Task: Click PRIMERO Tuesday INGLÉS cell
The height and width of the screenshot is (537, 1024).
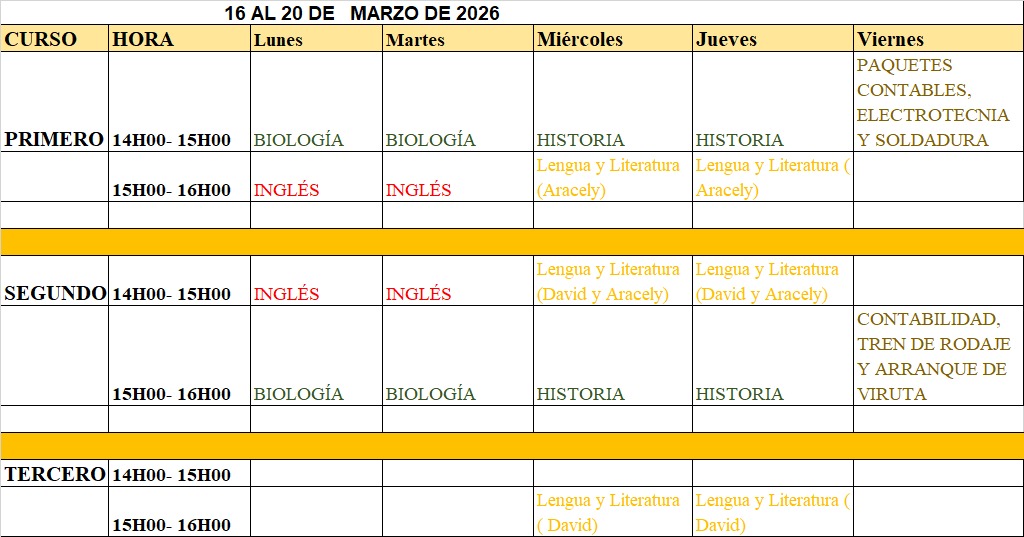Action: click(x=418, y=189)
